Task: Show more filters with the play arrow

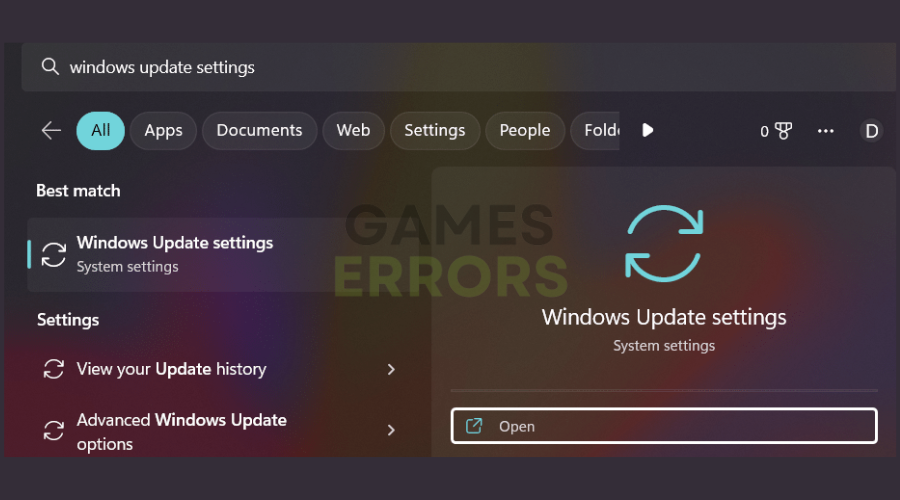Action: pyautogui.click(x=647, y=130)
